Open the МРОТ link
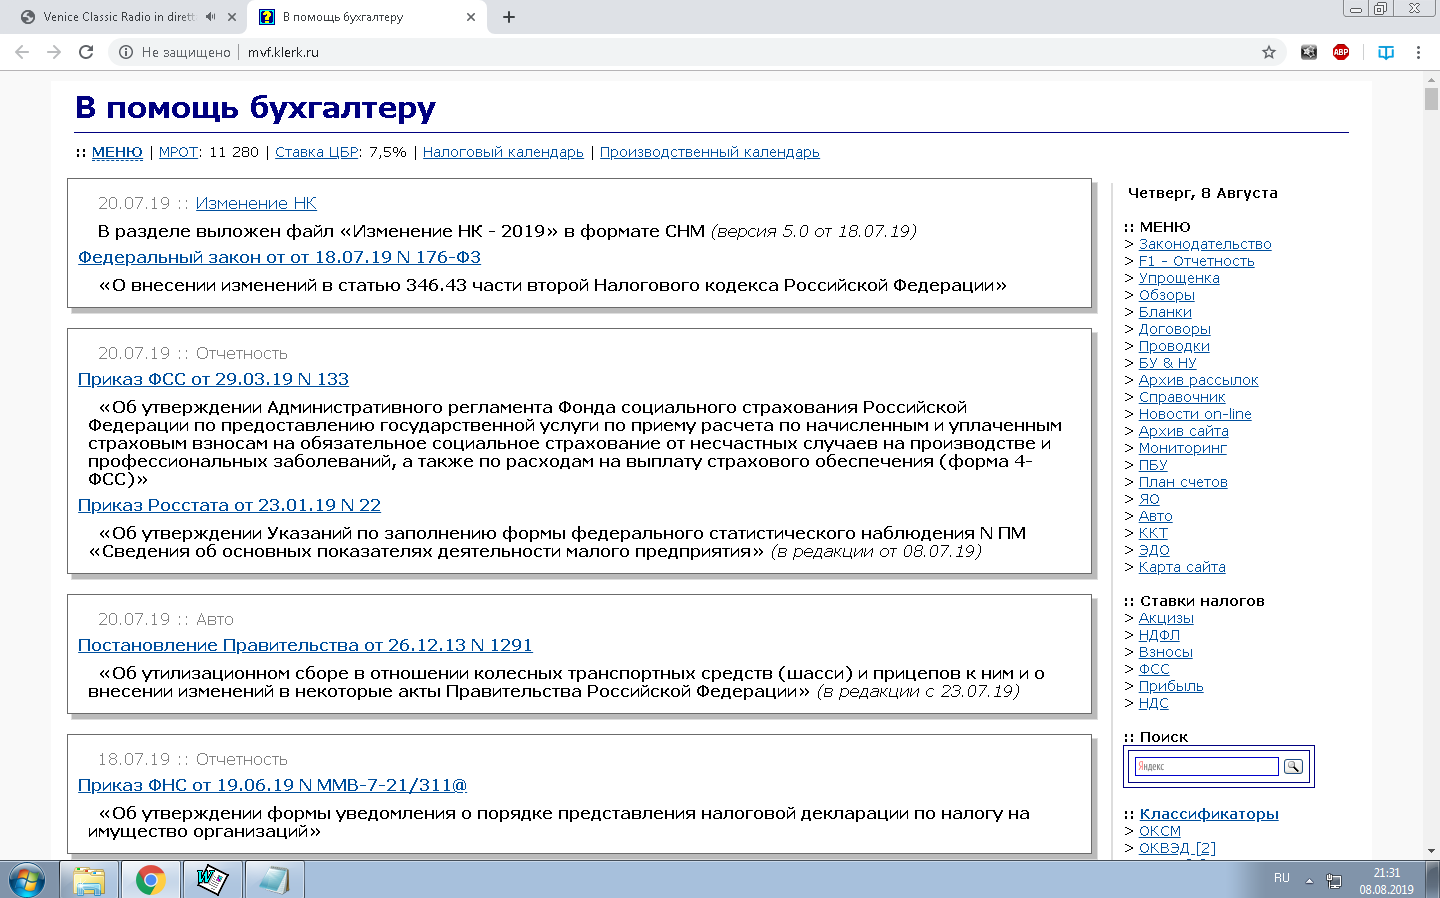Viewport: 1440px width, 898px height. [179, 152]
